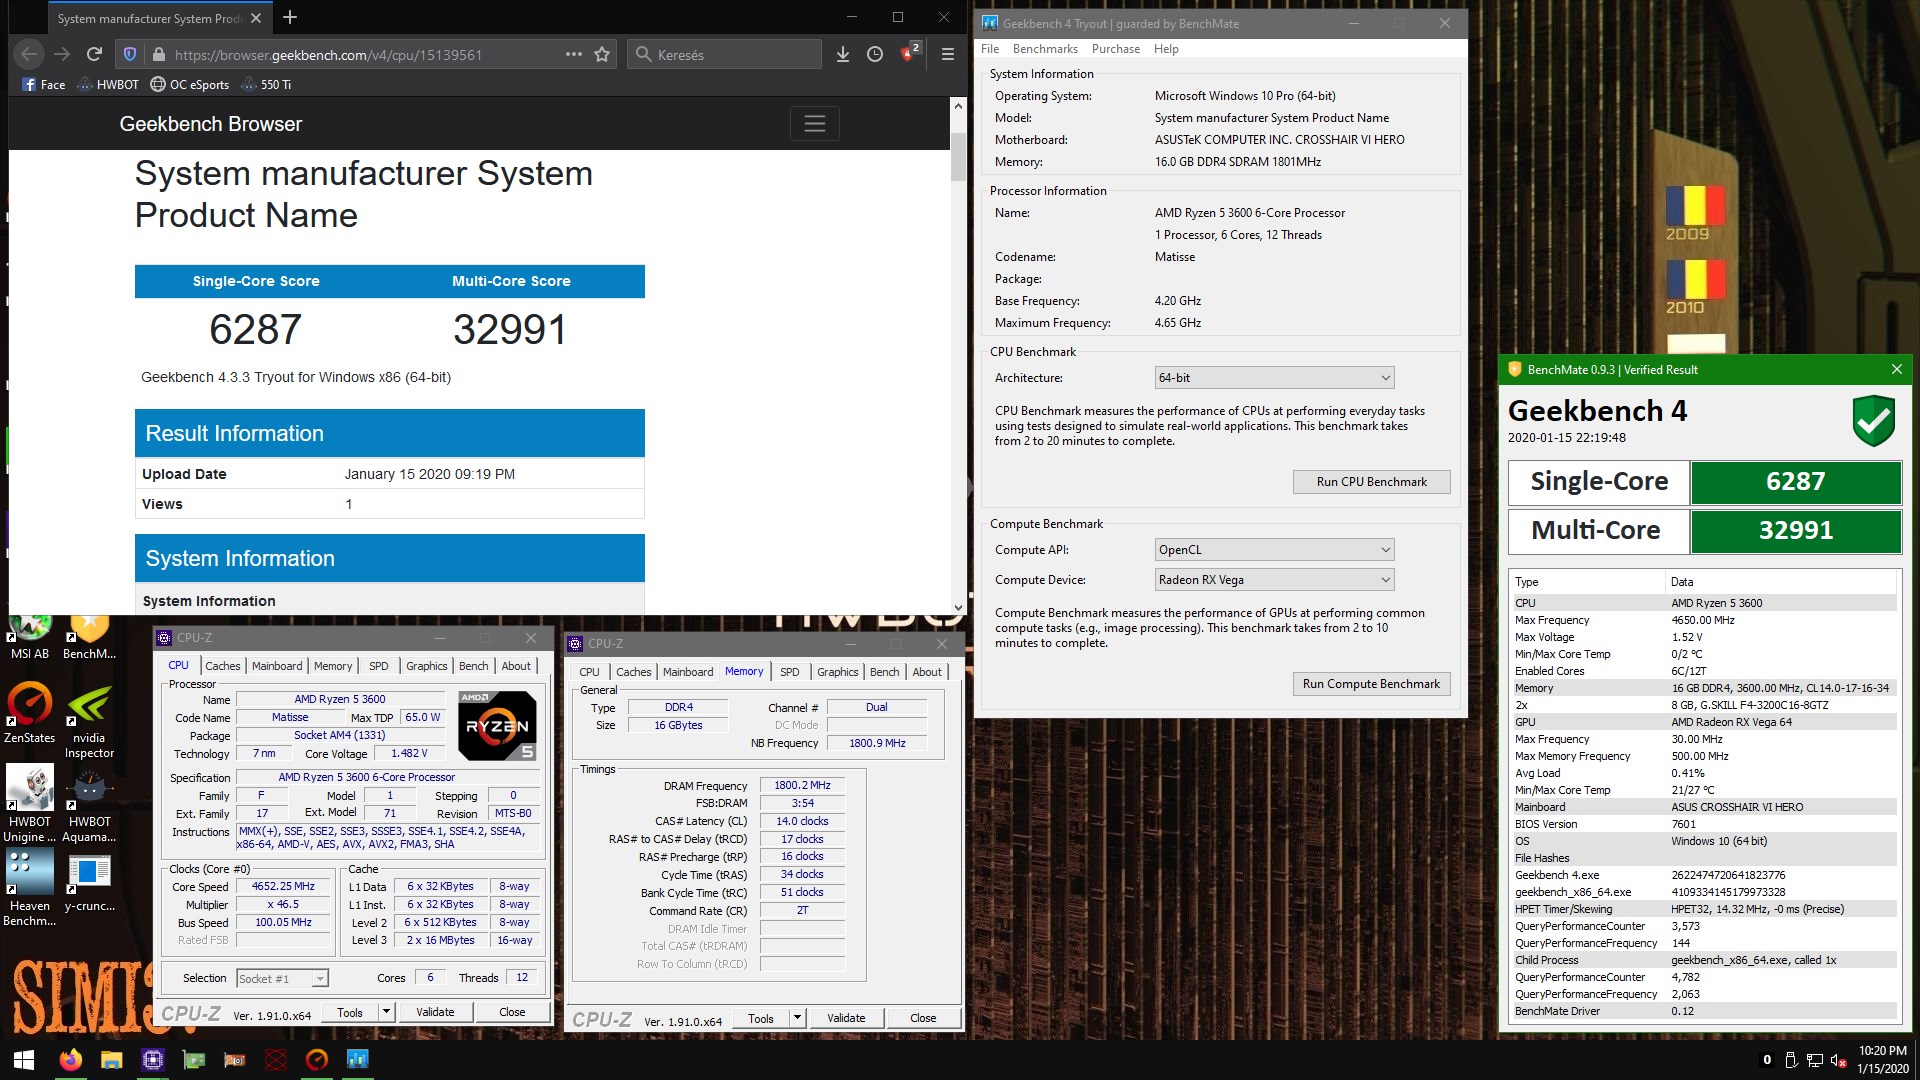Bookmark this page with the star icon
This screenshot has width=1920, height=1080.
click(602, 54)
